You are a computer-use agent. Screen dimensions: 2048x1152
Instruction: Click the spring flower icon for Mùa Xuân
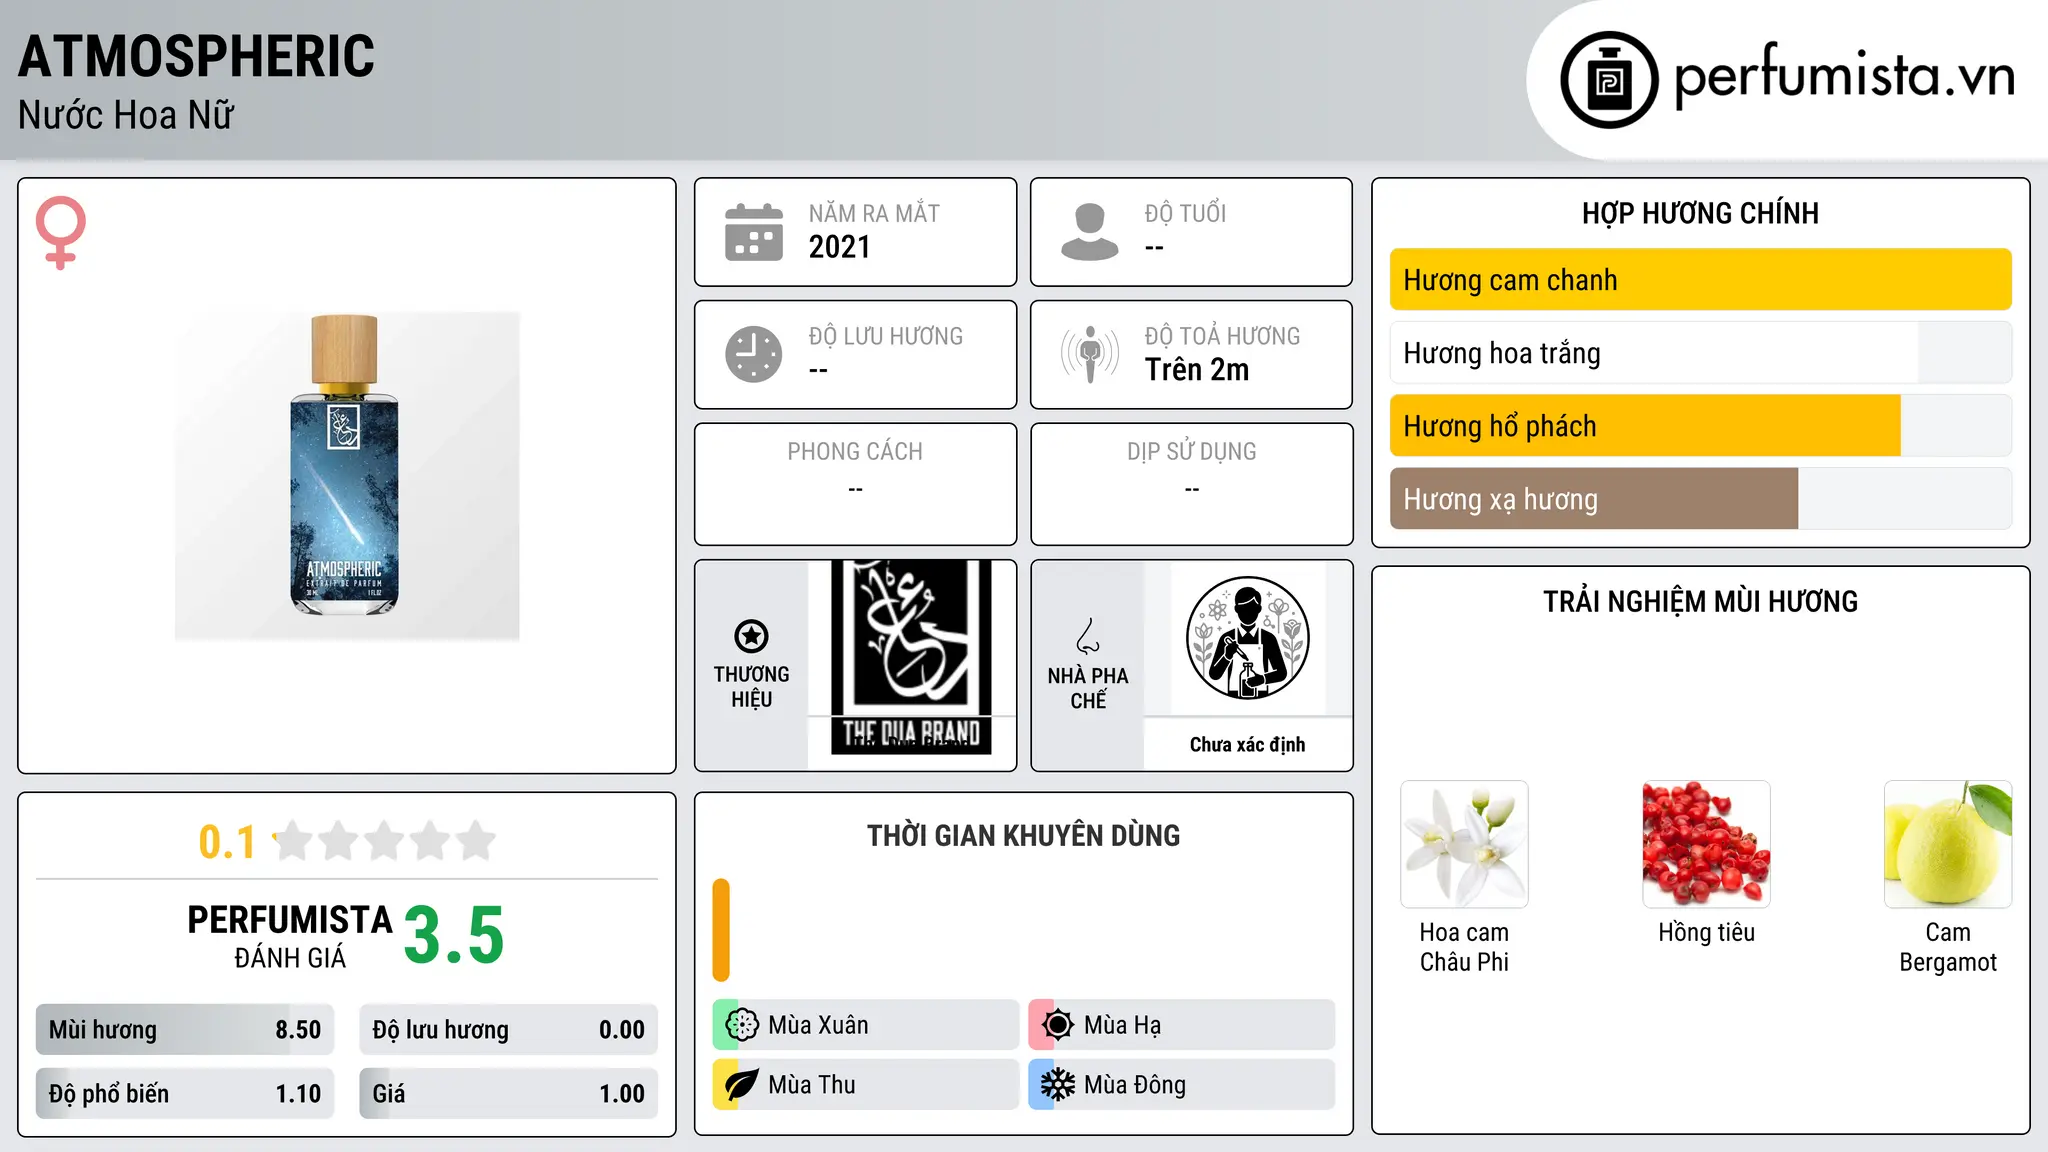(x=742, y=1025)
